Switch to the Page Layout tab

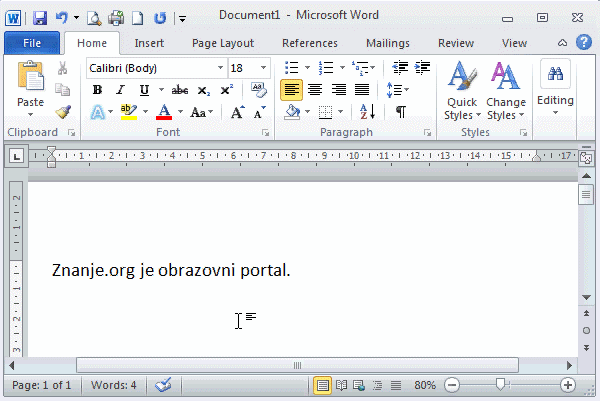[x=223, y=43]
